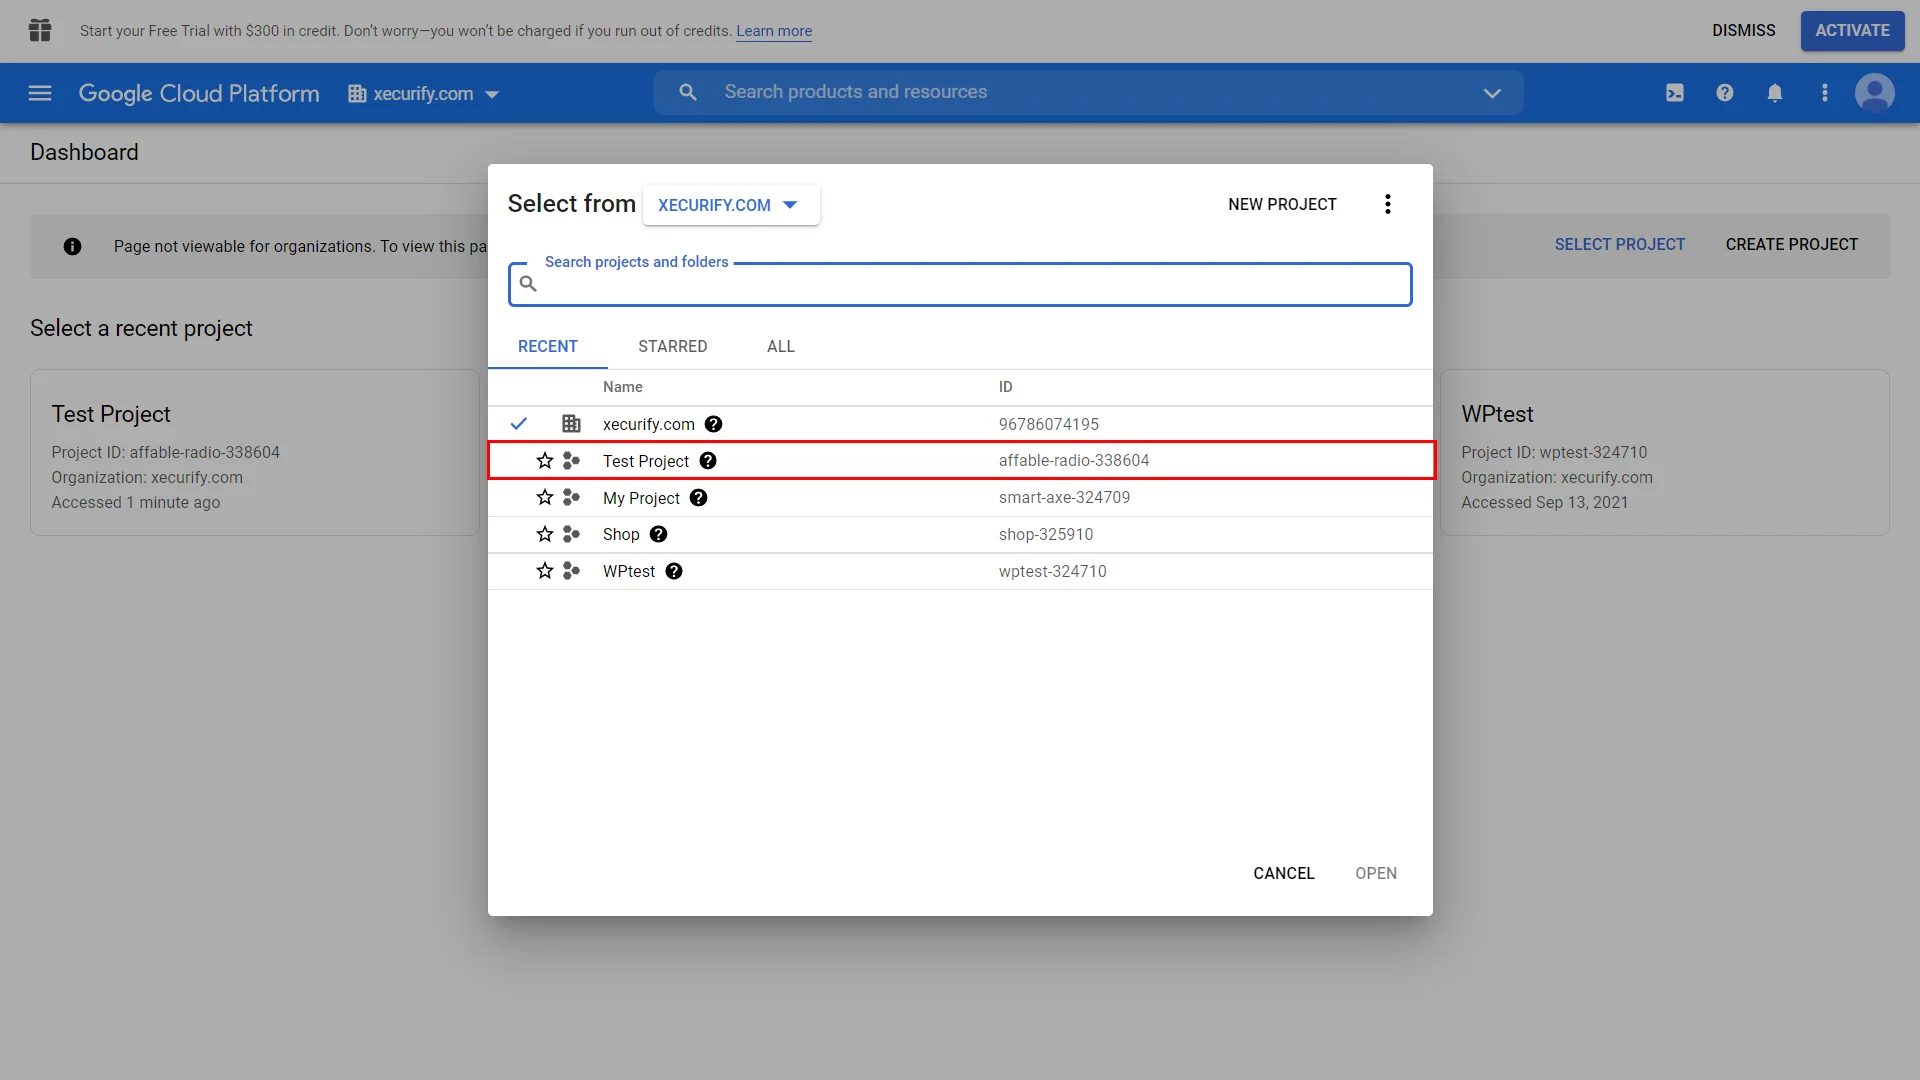Click the Google Cloud Platform logo
The width and height of the screenshot is (1920, 1080).
click(199, 94)
